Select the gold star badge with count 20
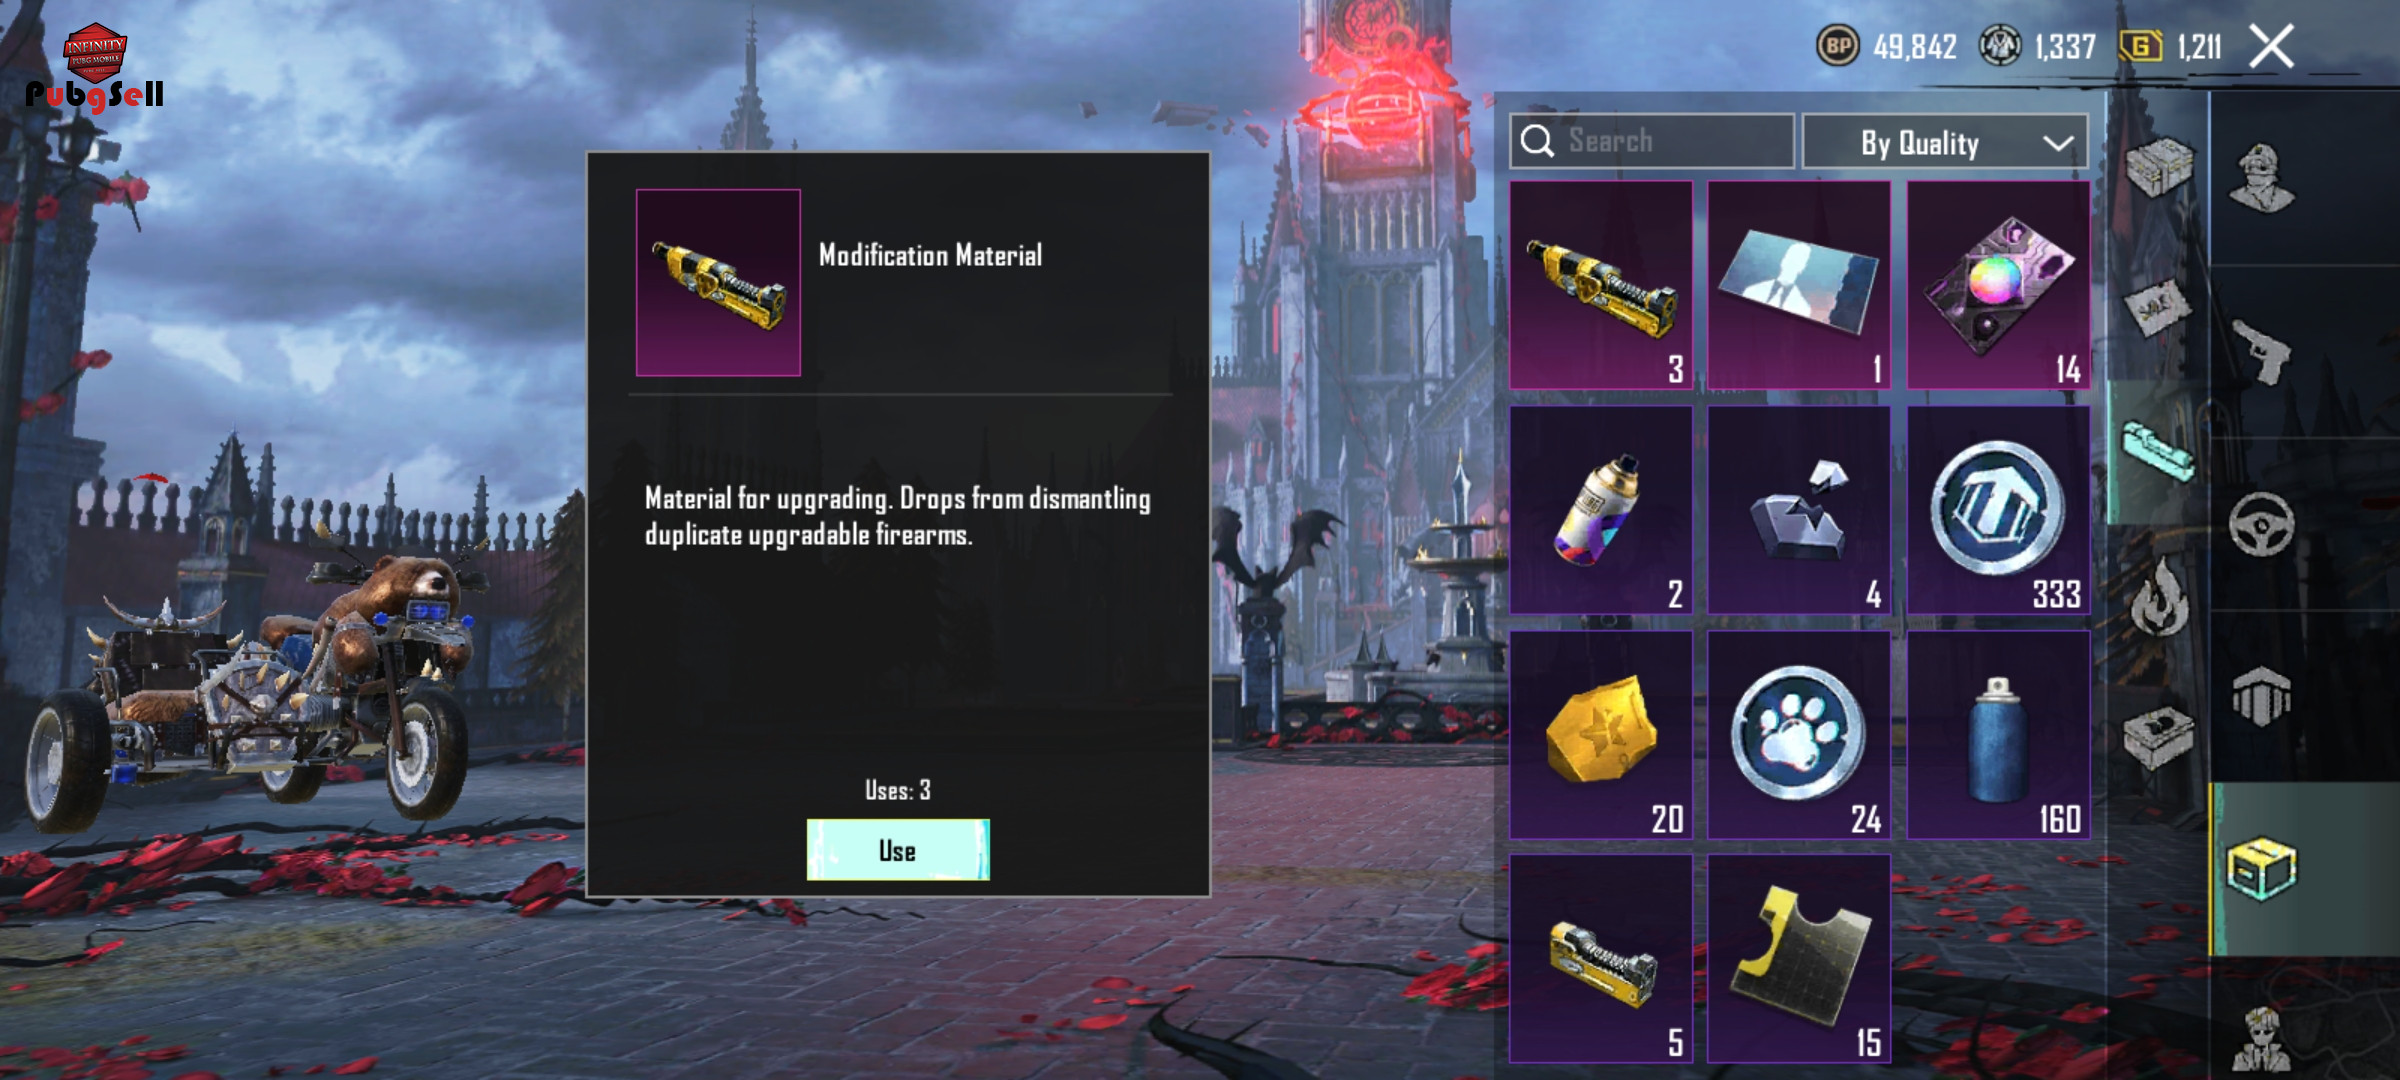This screenshot has height=1080, width=2400. [1601, 735]
